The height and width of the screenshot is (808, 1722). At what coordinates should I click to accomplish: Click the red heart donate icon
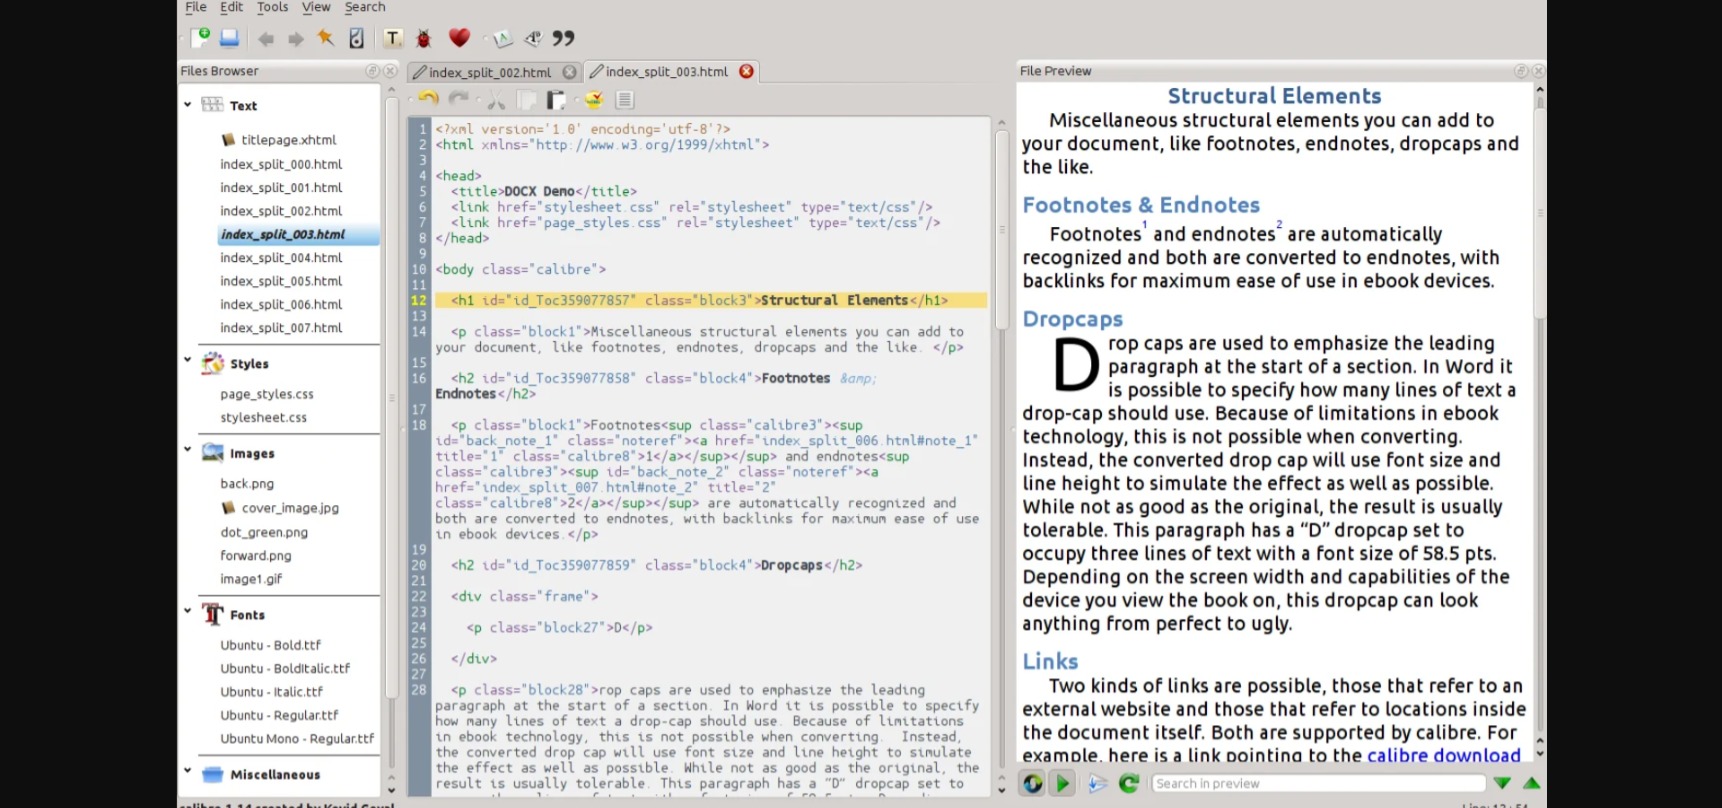point(459,38)
